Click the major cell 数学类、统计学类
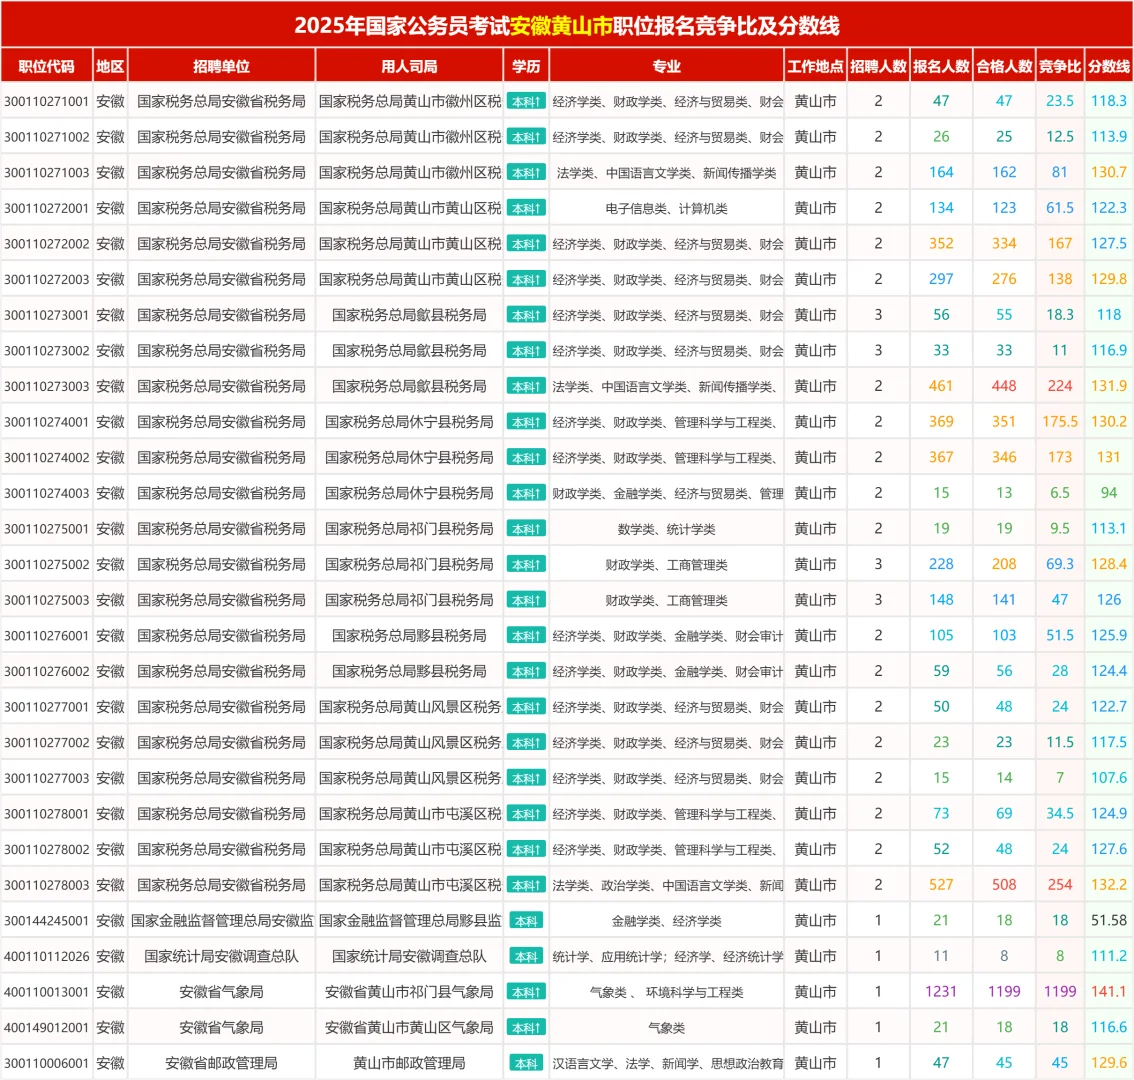This screenshot has height=1080, width=1134. pos(666,529)
